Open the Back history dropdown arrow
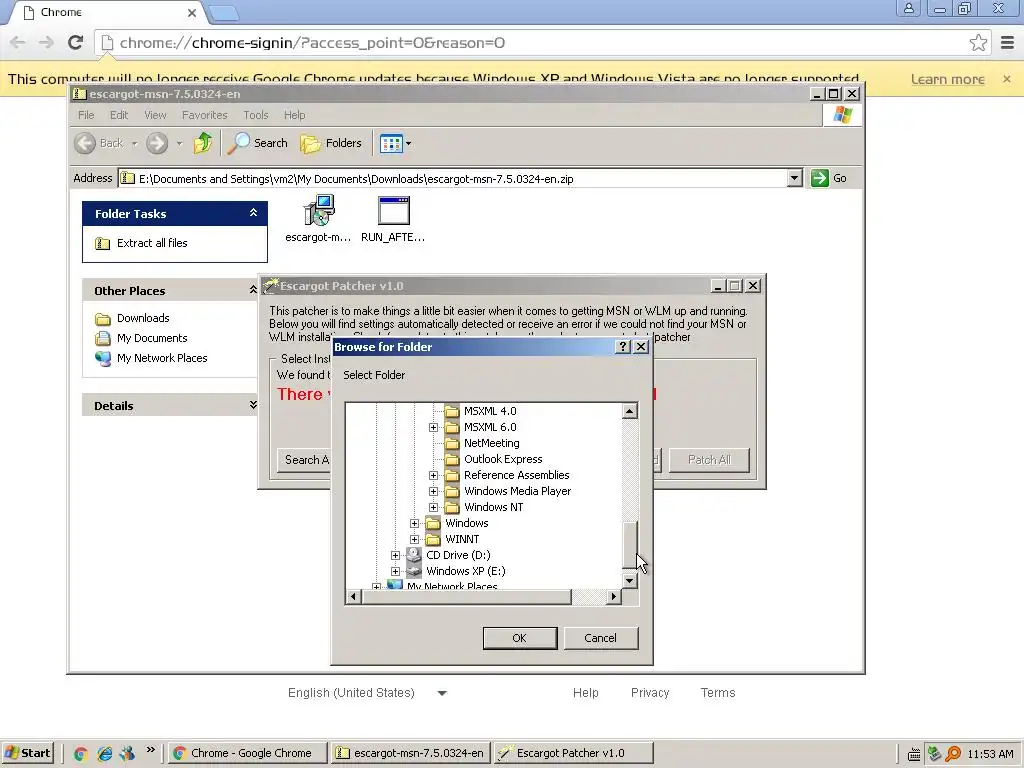The height and width of the screenshot is (768, 1024). pyautogui.click(x=135, y=143)
